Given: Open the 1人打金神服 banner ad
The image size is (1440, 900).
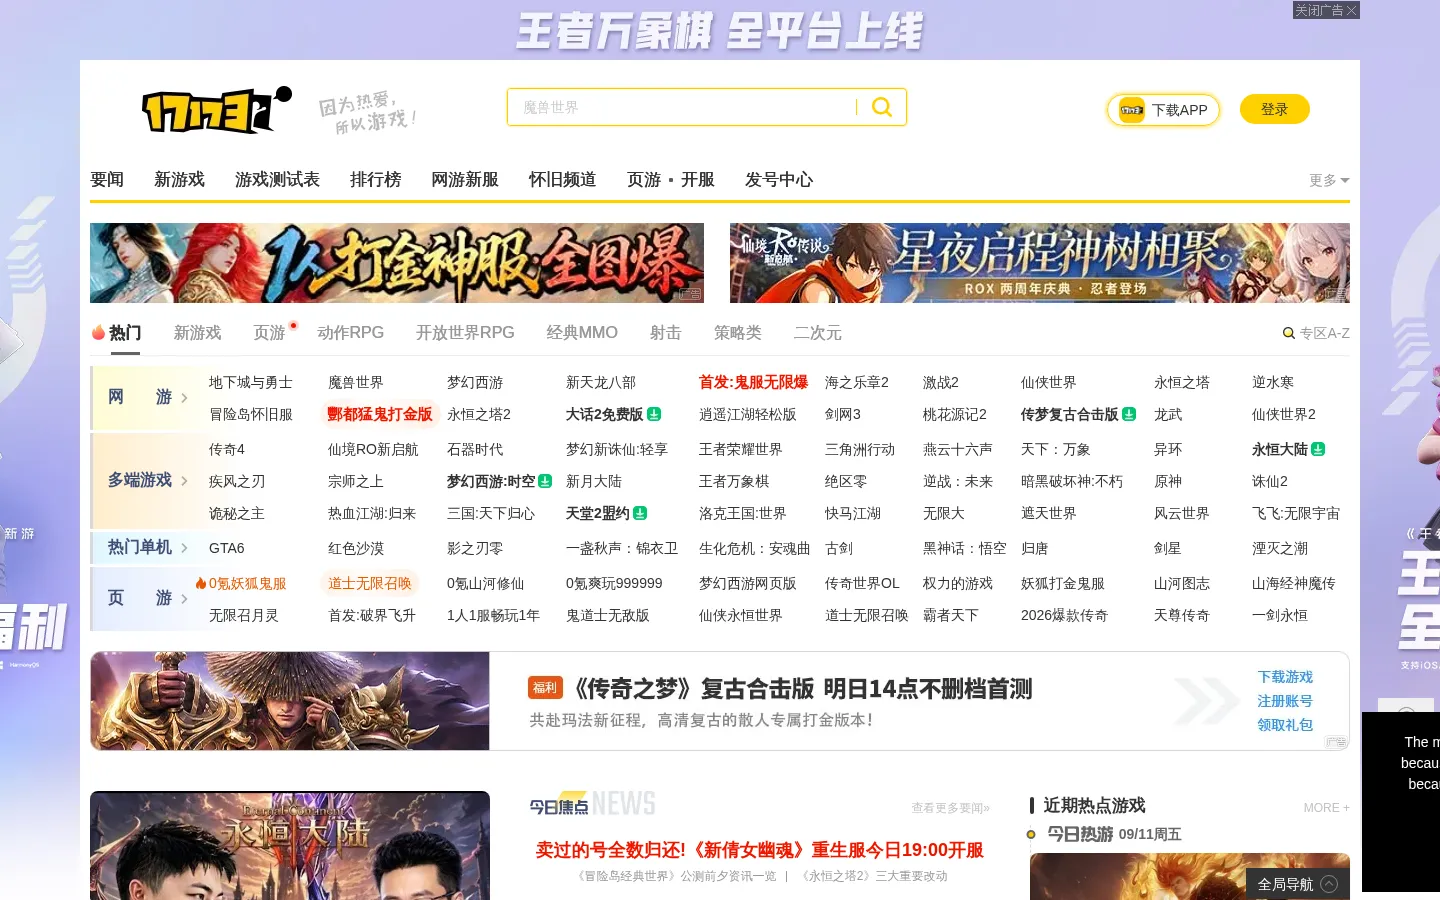Looking at the screenshot, I should click(397, 263).
